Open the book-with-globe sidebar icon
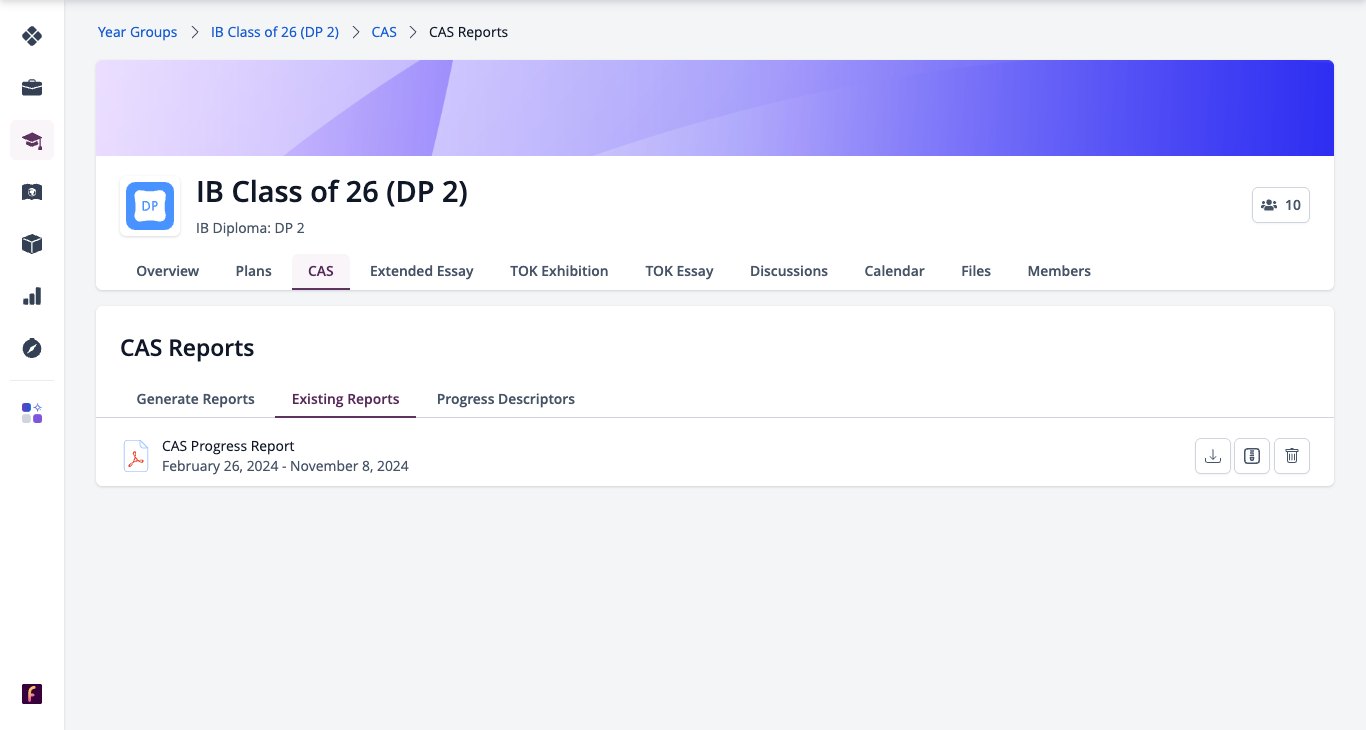 [x=32, y=192]
